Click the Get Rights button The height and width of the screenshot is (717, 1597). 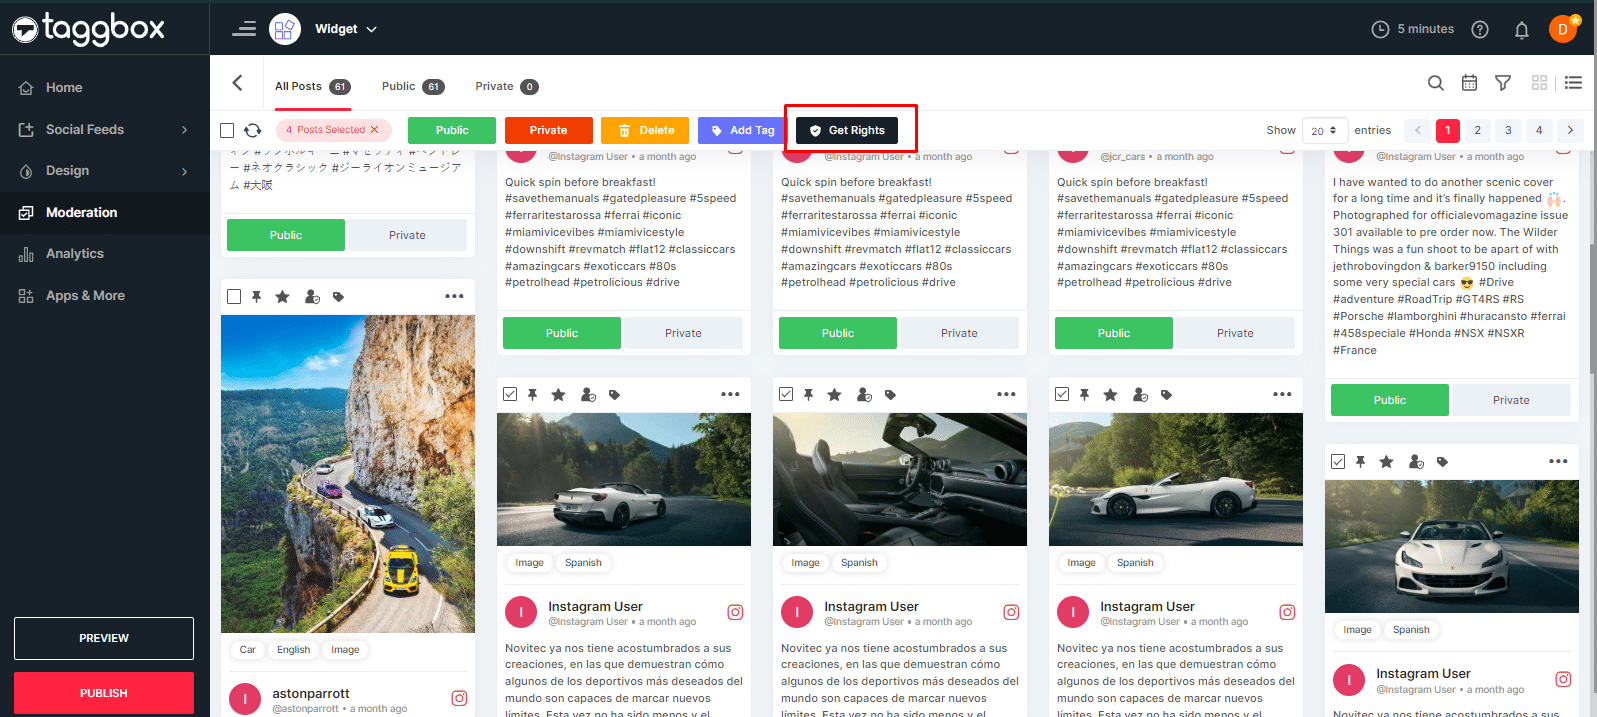(x=847, y=130)
